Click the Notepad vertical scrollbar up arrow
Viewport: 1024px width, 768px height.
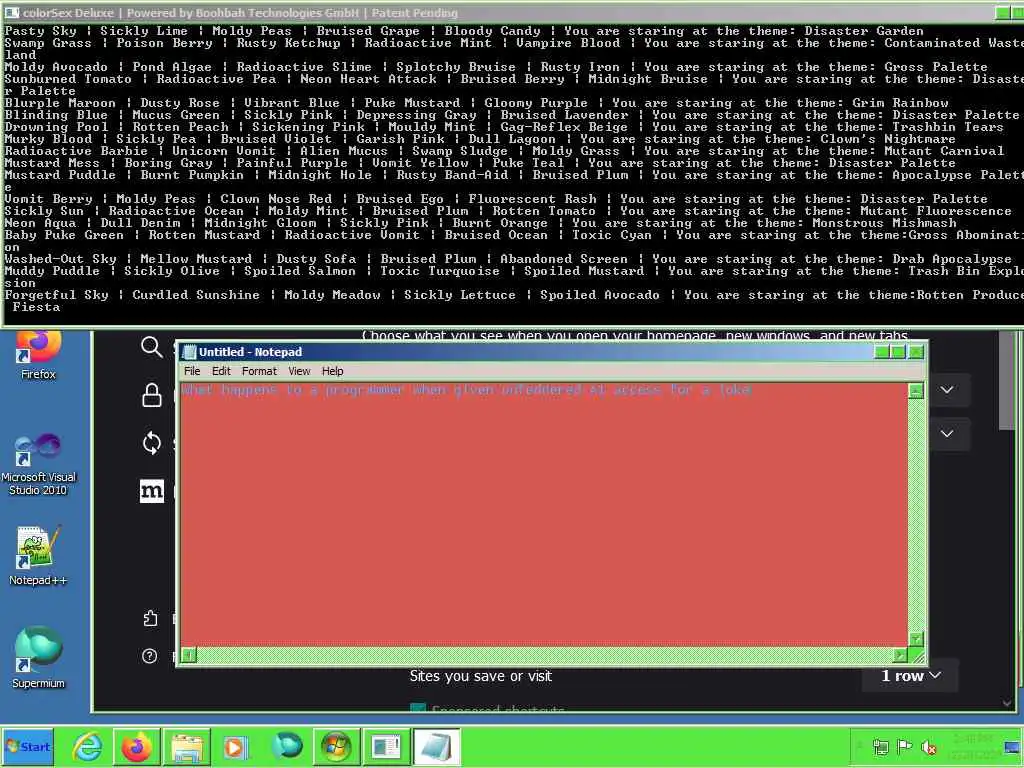tap(916, 391)
